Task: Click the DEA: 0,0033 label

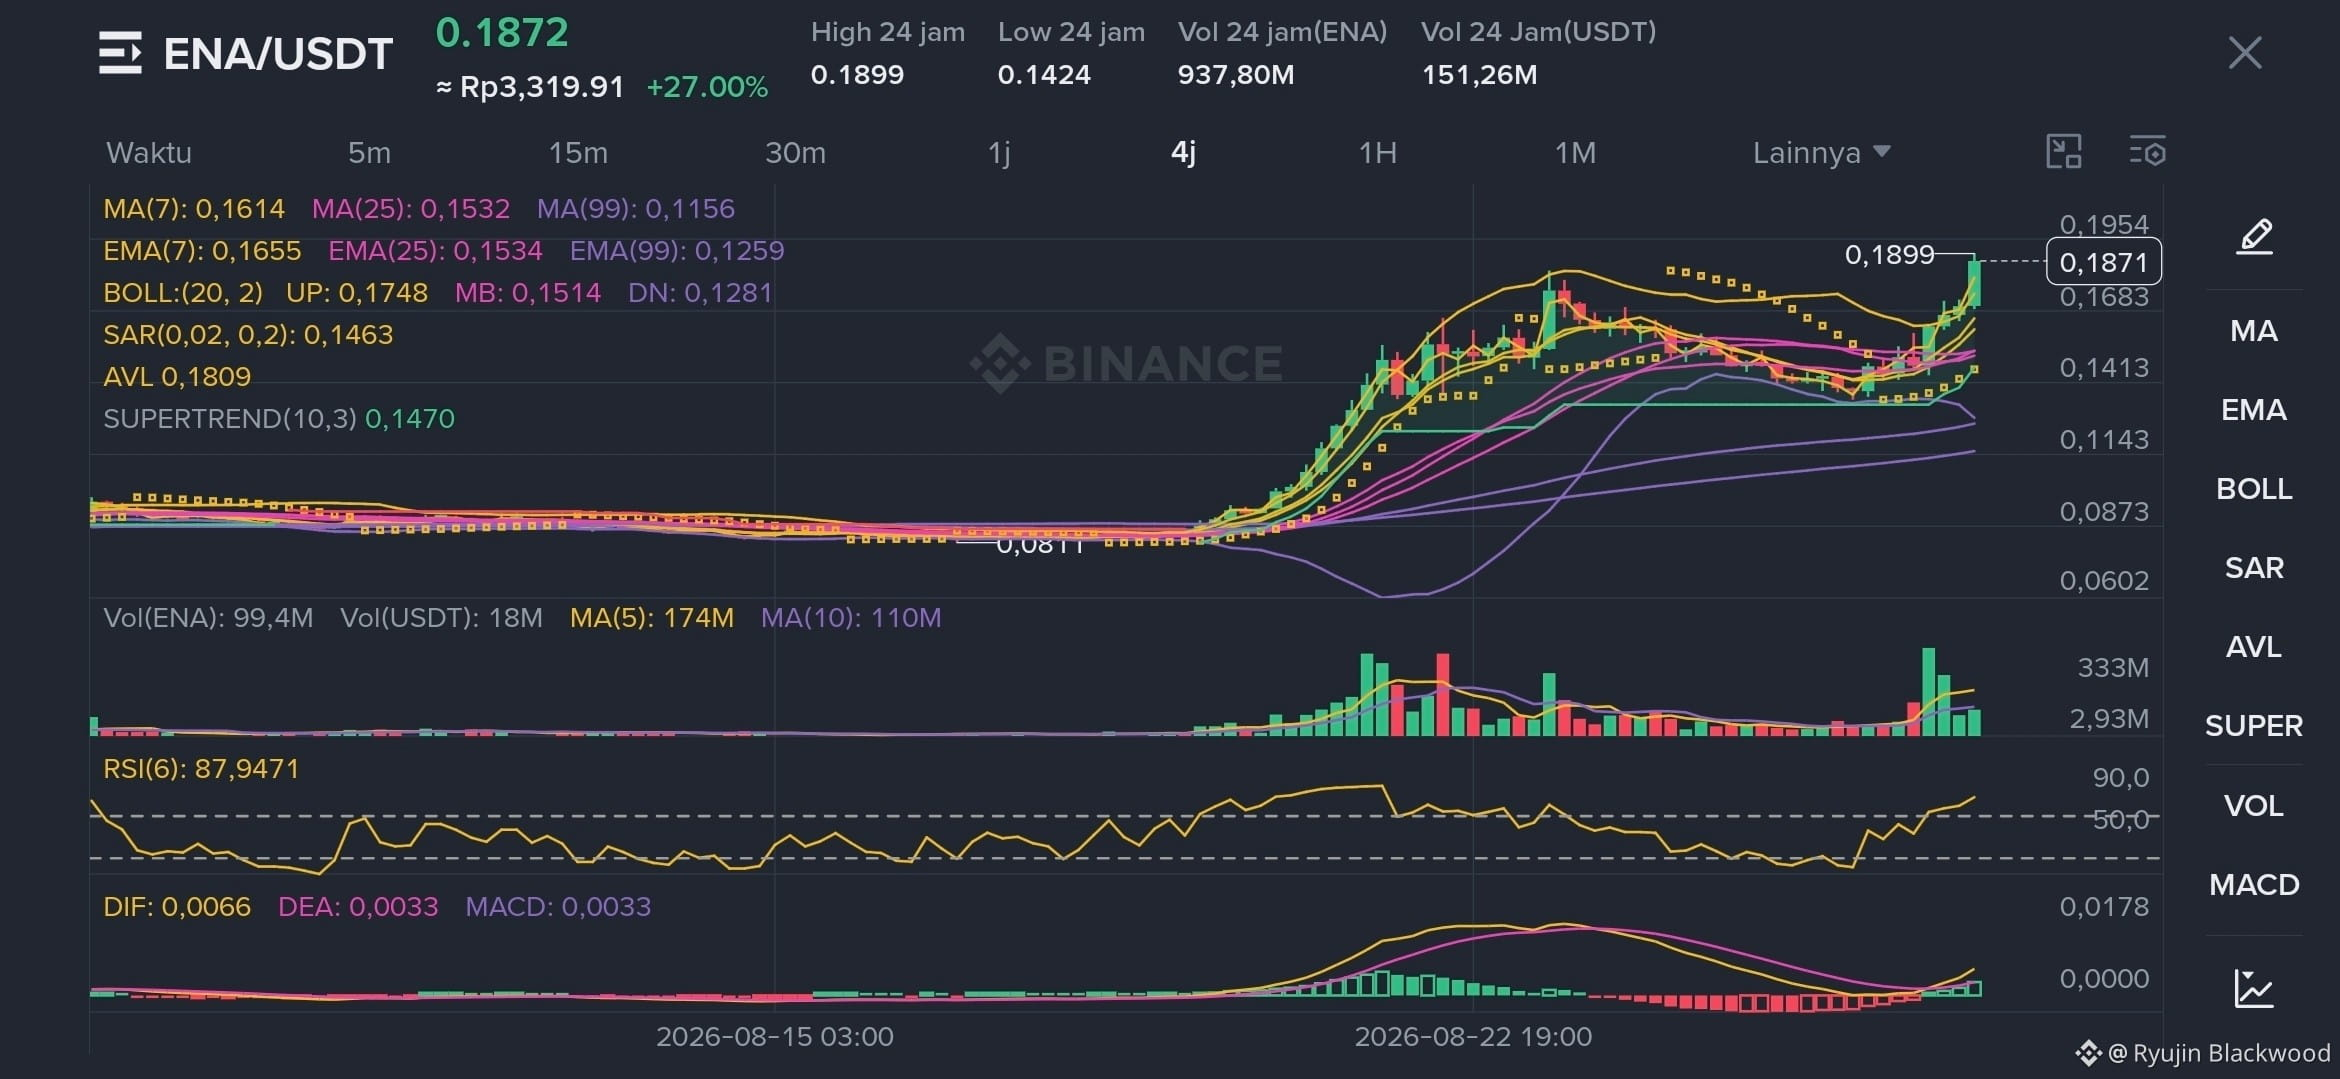Action: [x=358, y=907]
